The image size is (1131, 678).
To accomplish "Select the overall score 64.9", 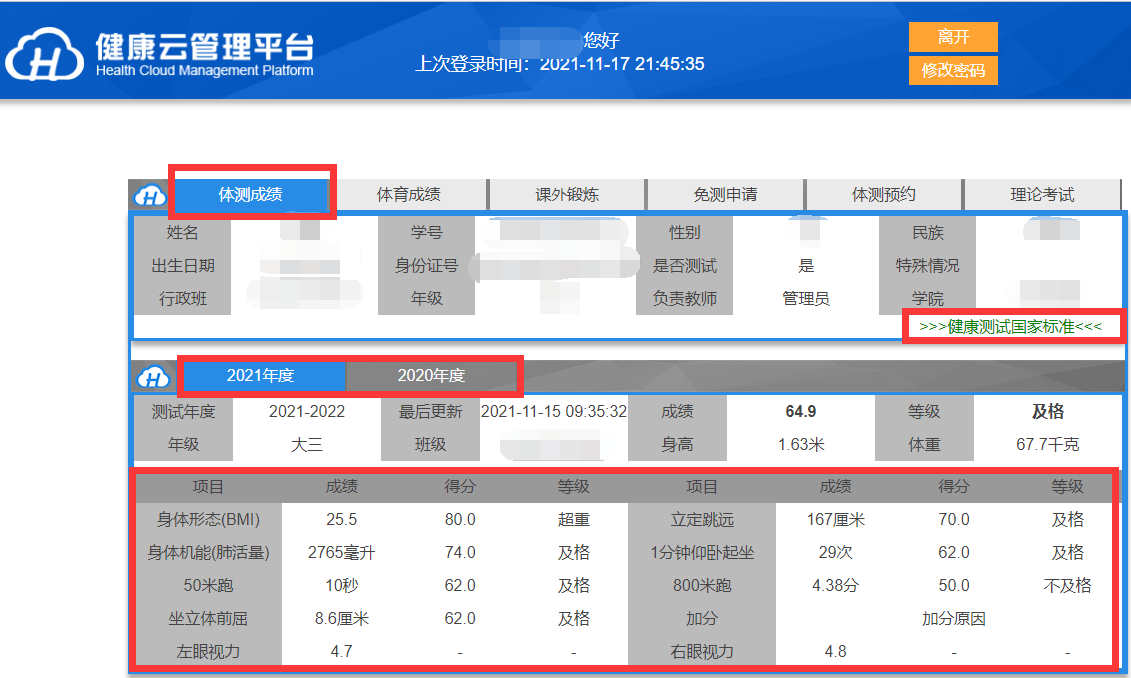I will pyautogui.click(x=800, y=411).
